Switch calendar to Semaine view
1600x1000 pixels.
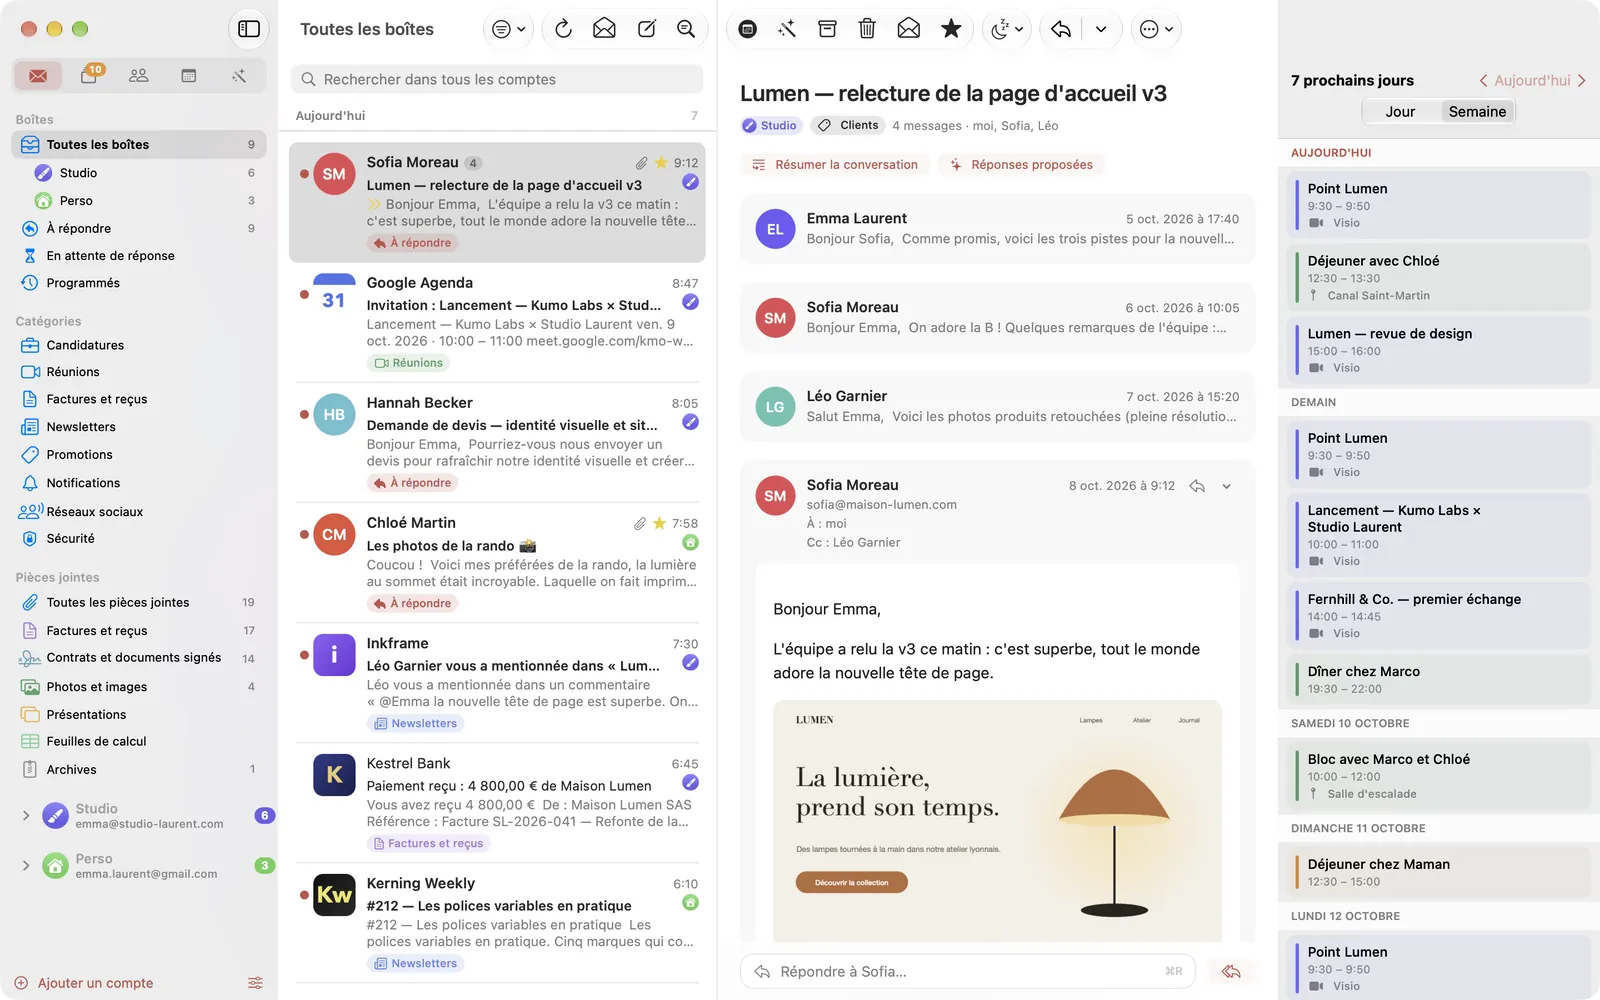coord(1477,112)
